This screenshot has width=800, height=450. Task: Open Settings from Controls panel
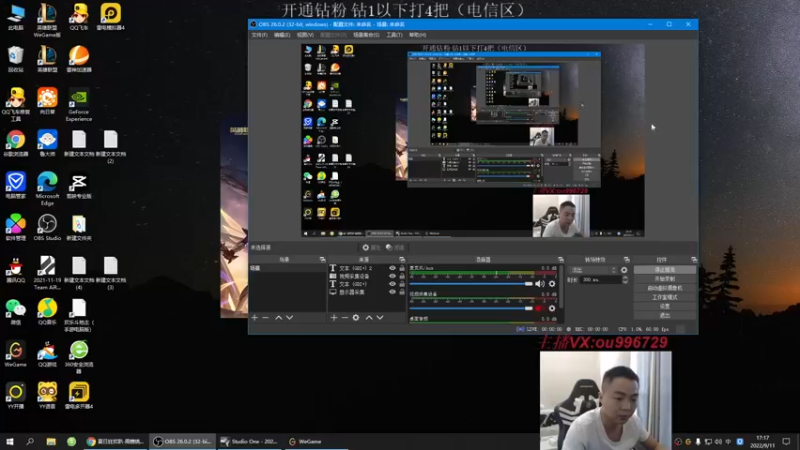(x=664, y=306)
